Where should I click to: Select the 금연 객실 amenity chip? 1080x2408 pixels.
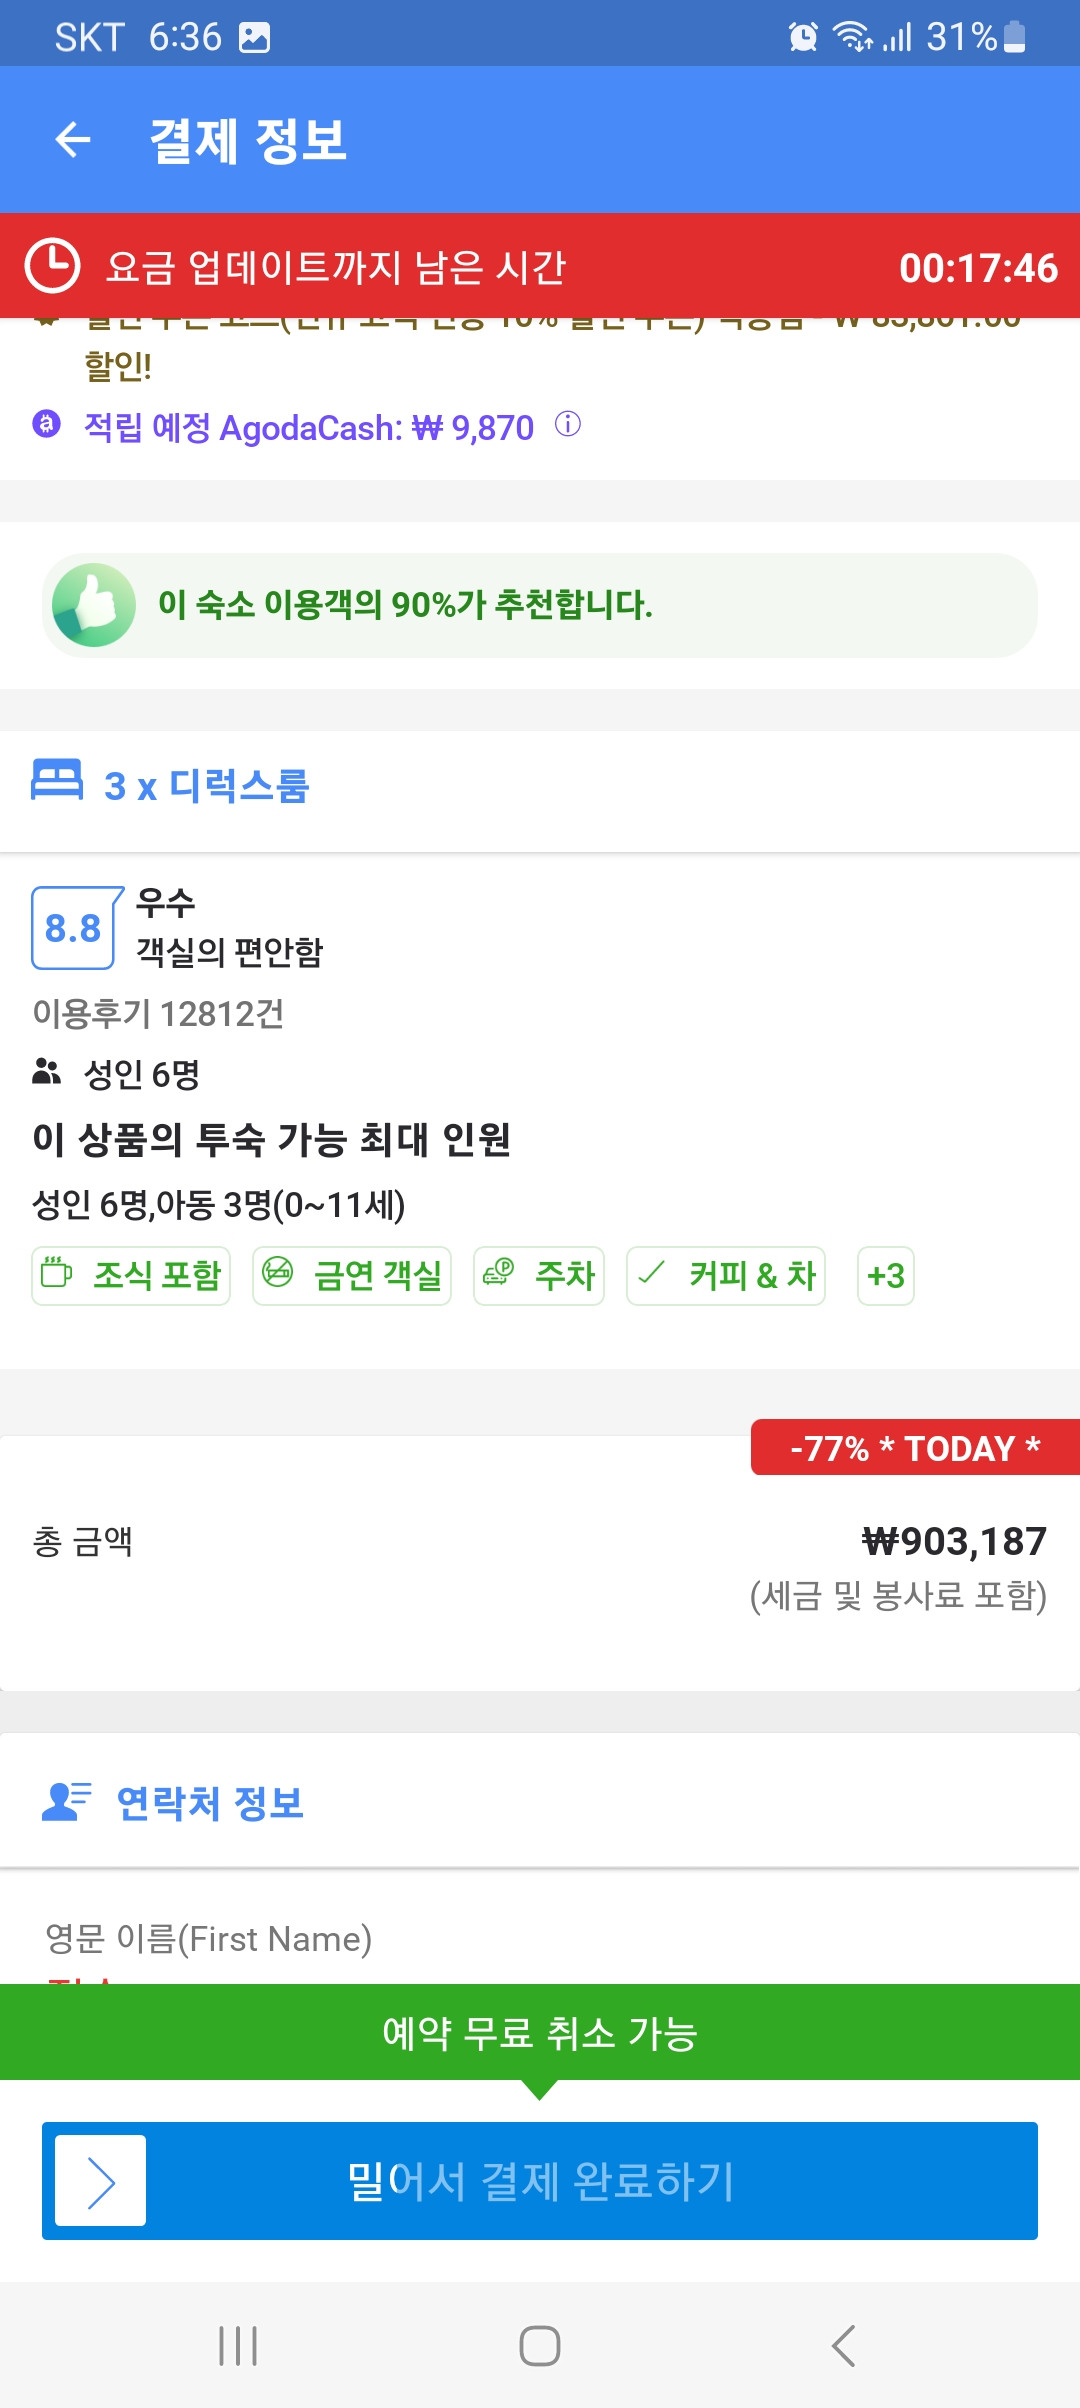pyautogui.click(x=352, y=1276)
